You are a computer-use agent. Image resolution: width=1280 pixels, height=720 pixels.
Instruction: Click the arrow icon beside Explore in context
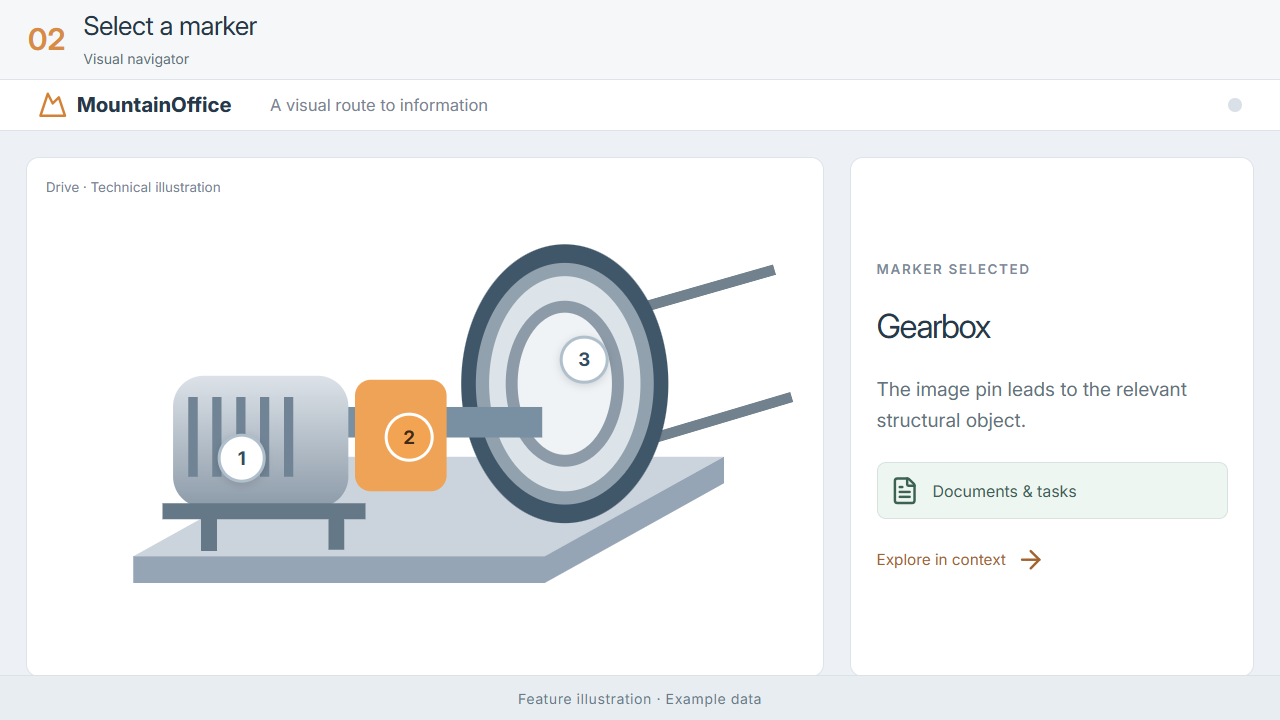pos(1031,560)
